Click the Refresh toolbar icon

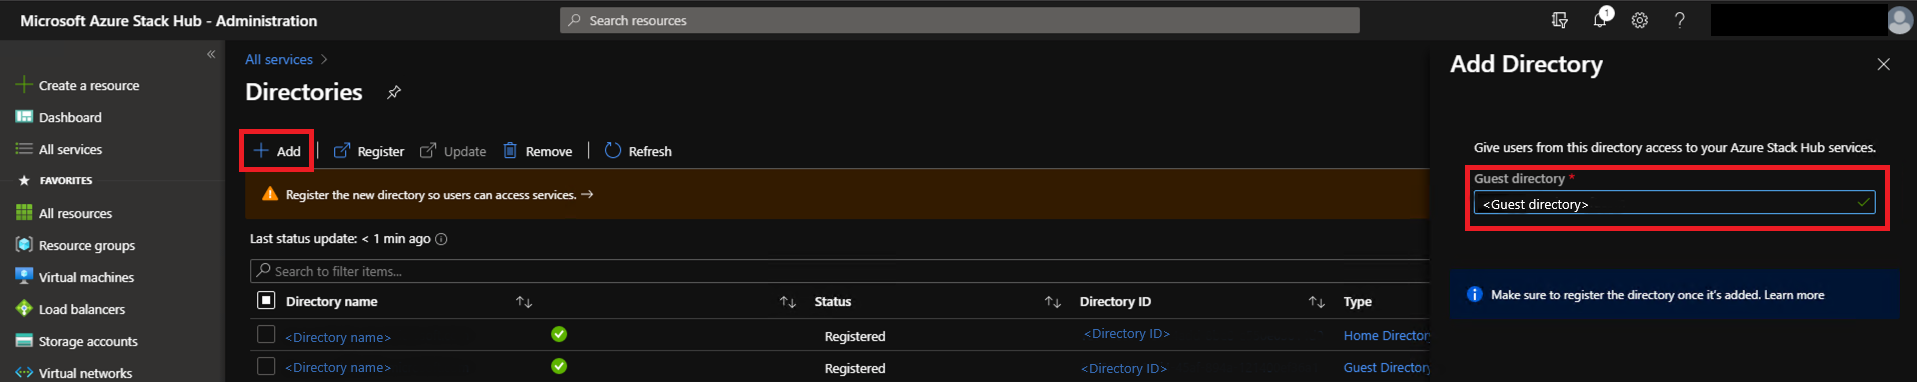[613, 150]
